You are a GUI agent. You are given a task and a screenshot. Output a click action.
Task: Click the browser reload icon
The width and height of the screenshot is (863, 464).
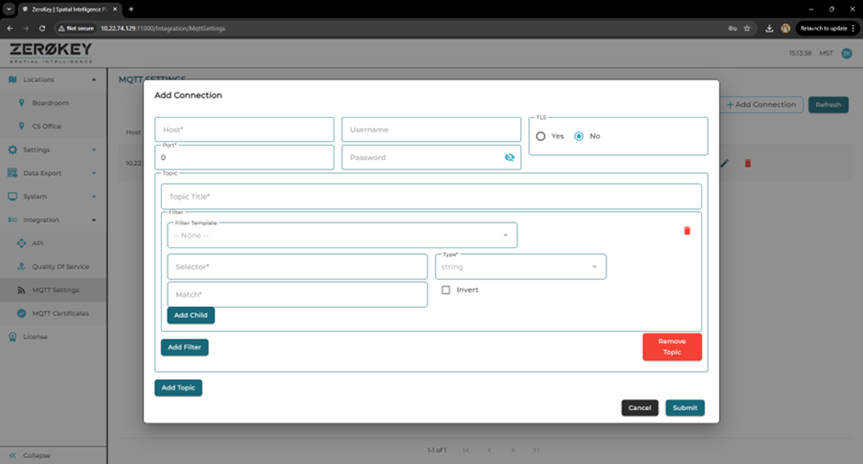point(43,29)
